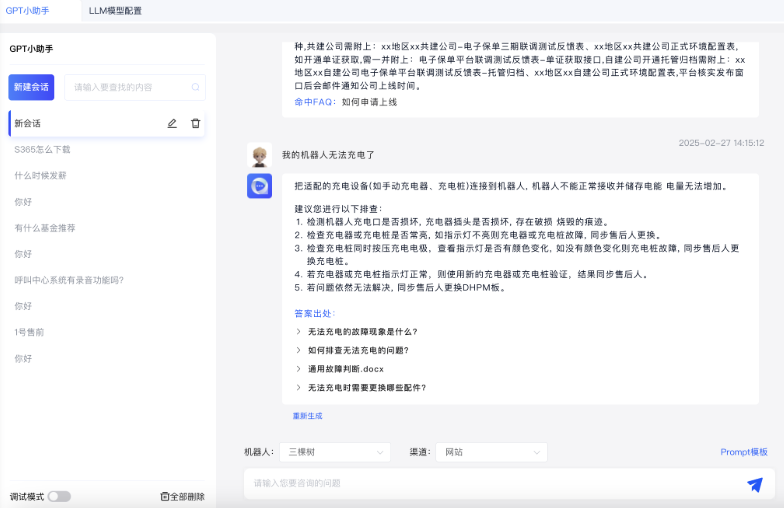Screen dimensions: 784x508
Task: Click the search magnifier icon in sidebar
Action: tap(196, 88)
